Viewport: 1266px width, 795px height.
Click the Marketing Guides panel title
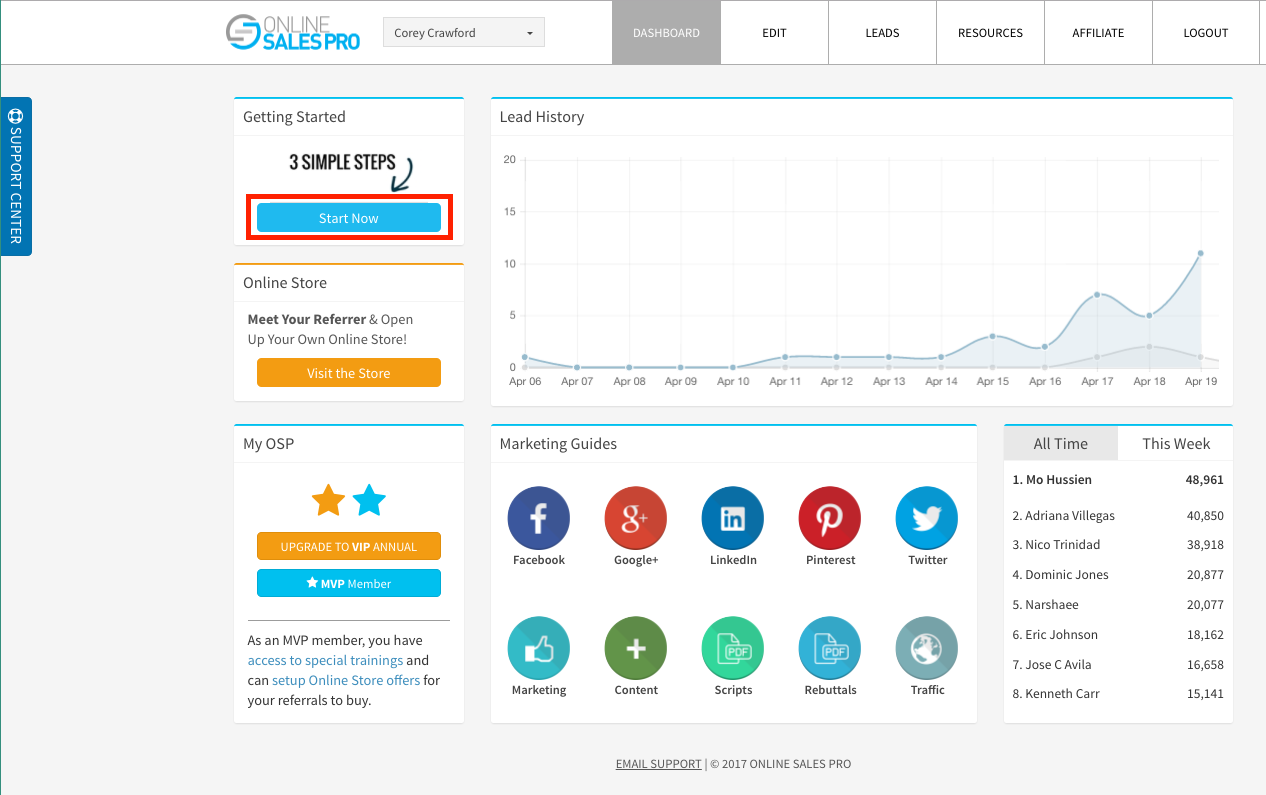558,444
